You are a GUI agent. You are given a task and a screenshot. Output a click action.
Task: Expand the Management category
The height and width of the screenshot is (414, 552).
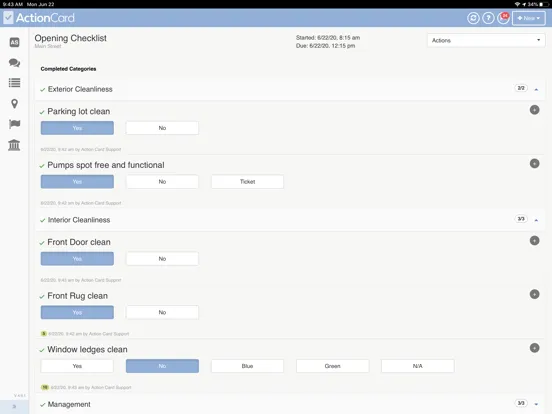tap(536, 404)
